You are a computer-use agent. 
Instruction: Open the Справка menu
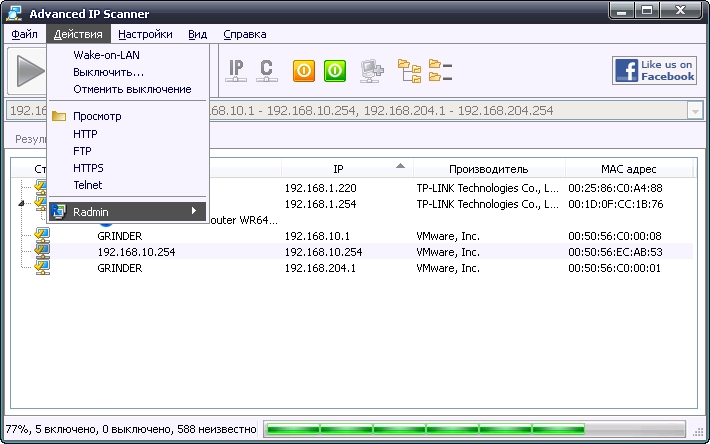coord(245,34)
